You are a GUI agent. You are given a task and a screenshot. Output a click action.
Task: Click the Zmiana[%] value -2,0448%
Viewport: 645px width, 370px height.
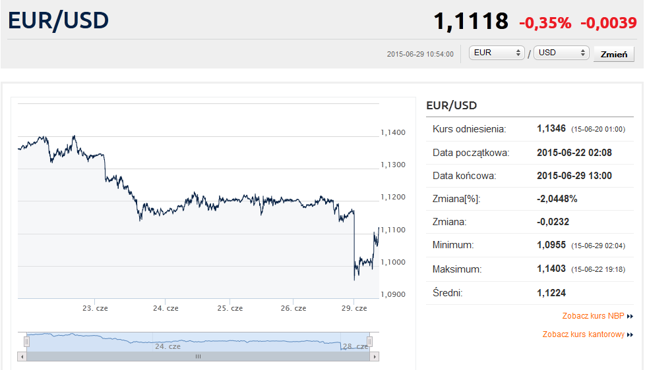(x=557, y=199)
